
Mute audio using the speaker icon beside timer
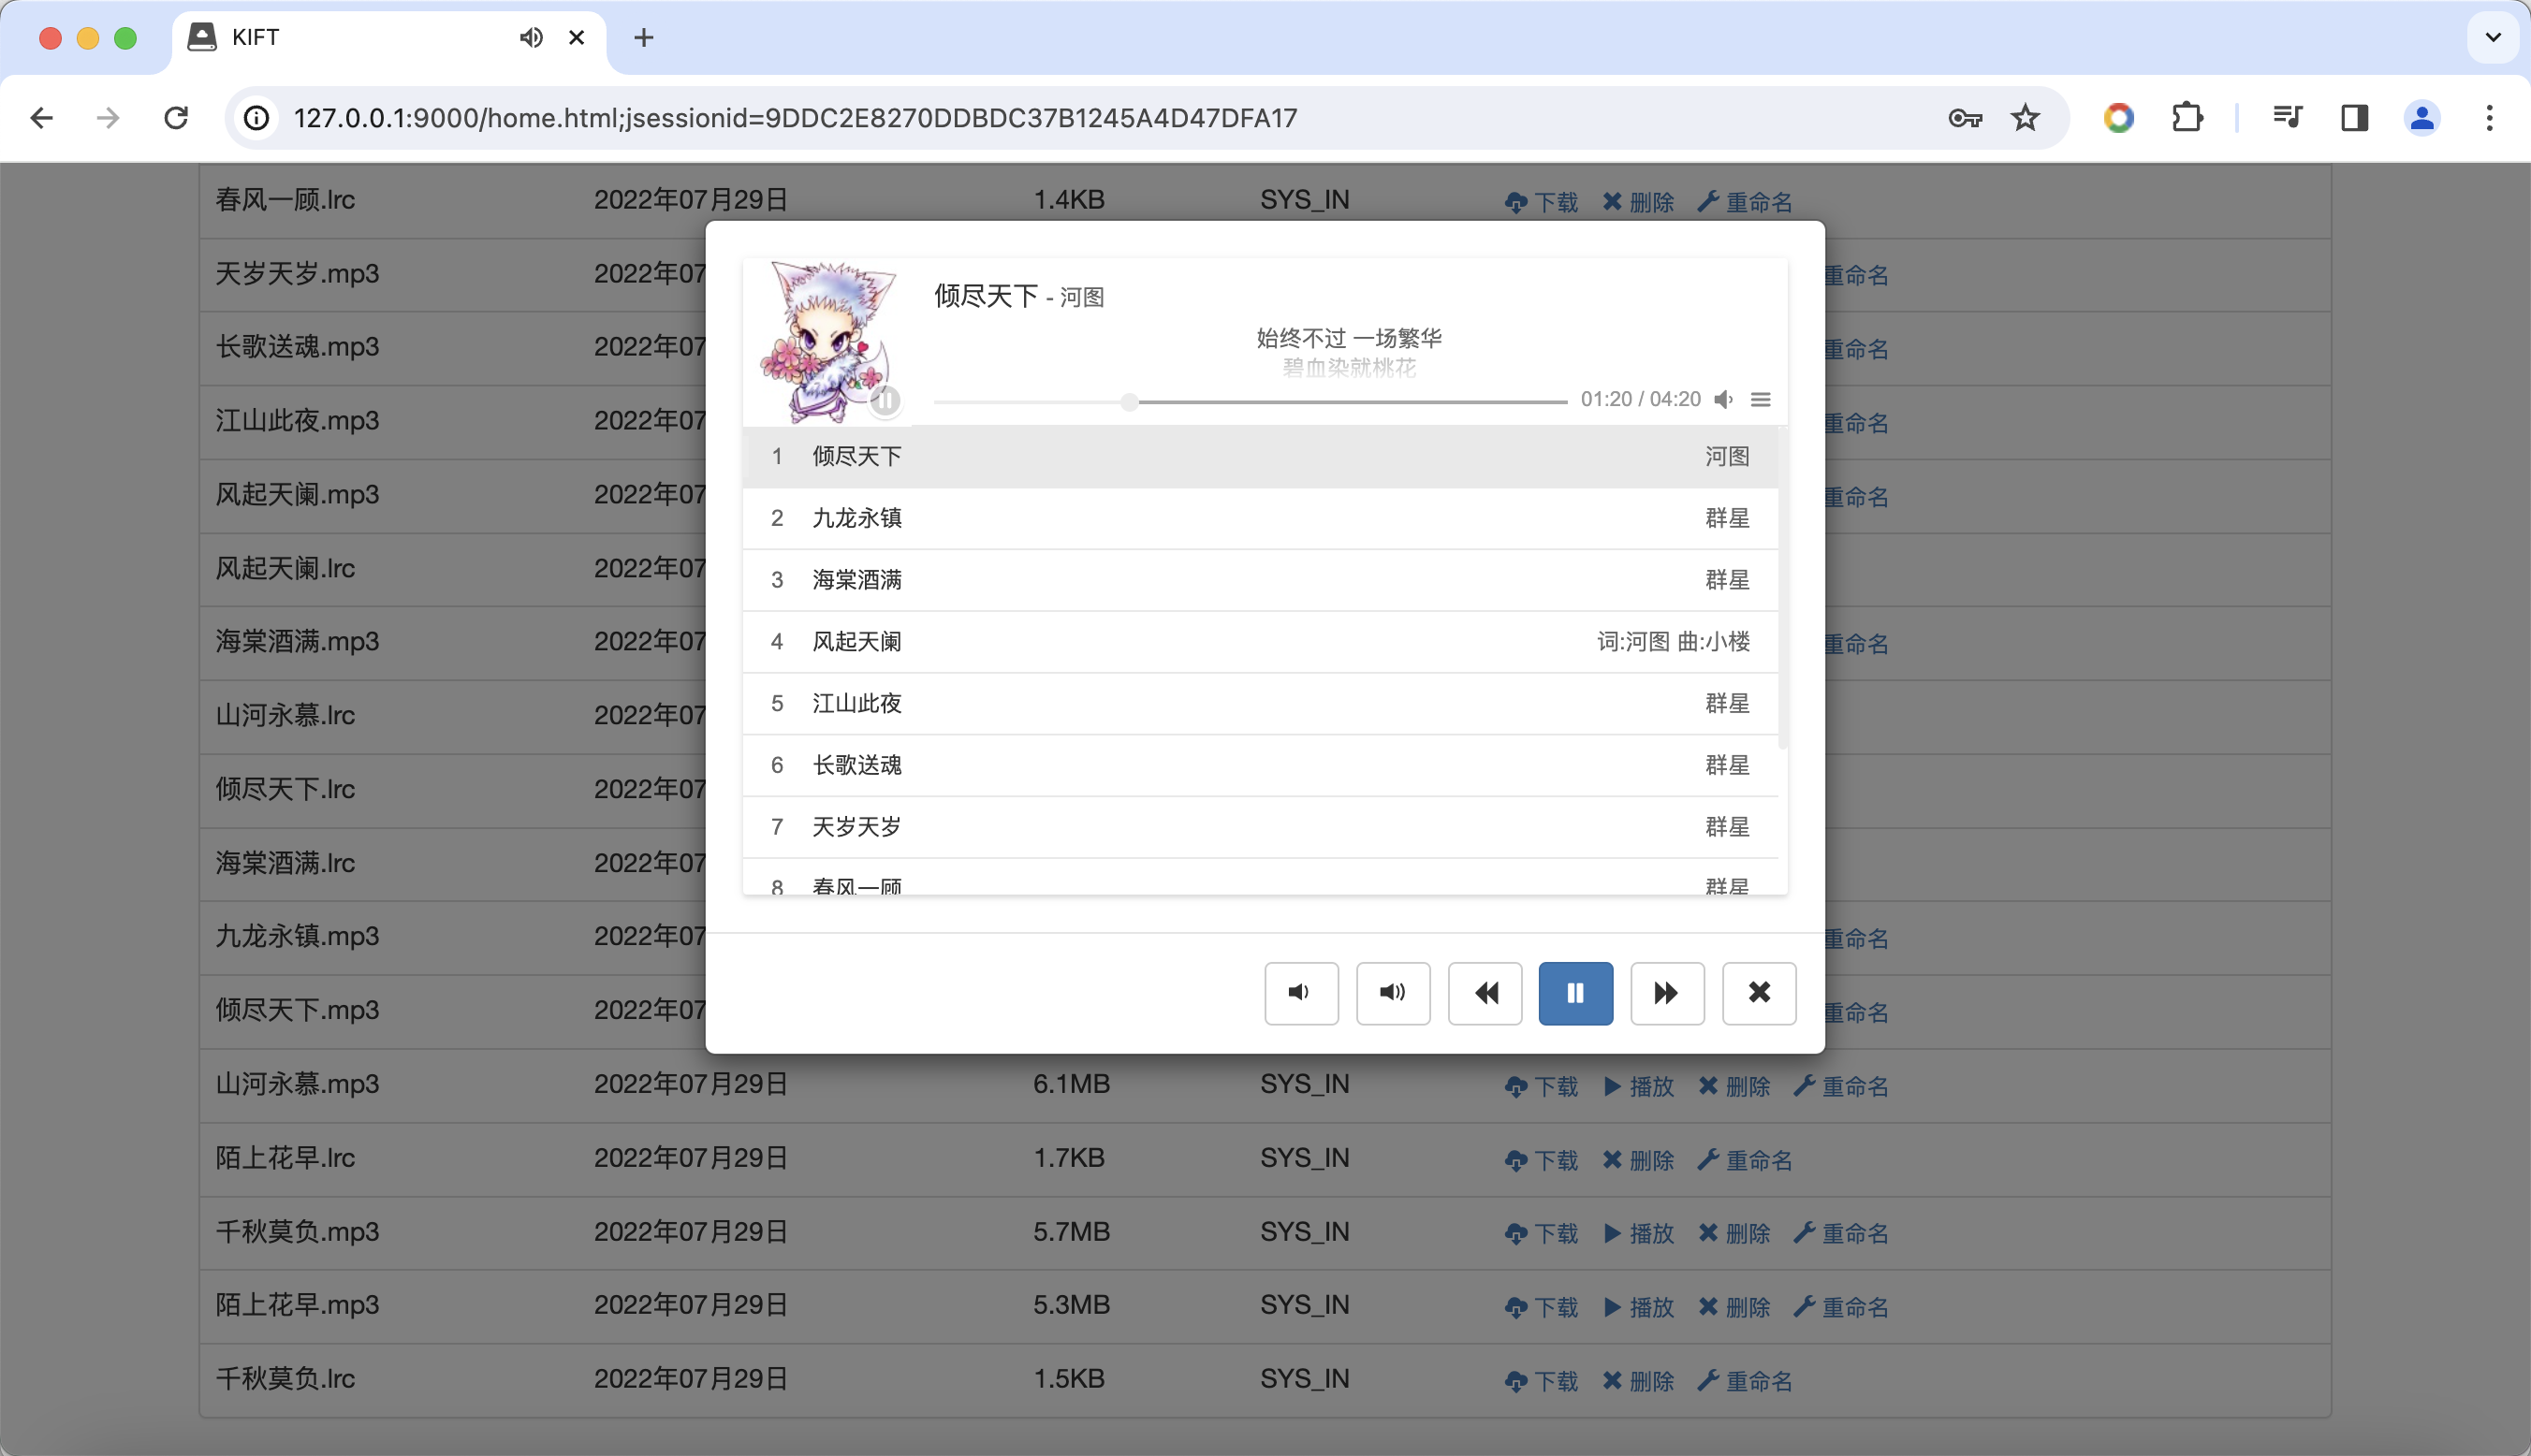tap(1723, 399)
